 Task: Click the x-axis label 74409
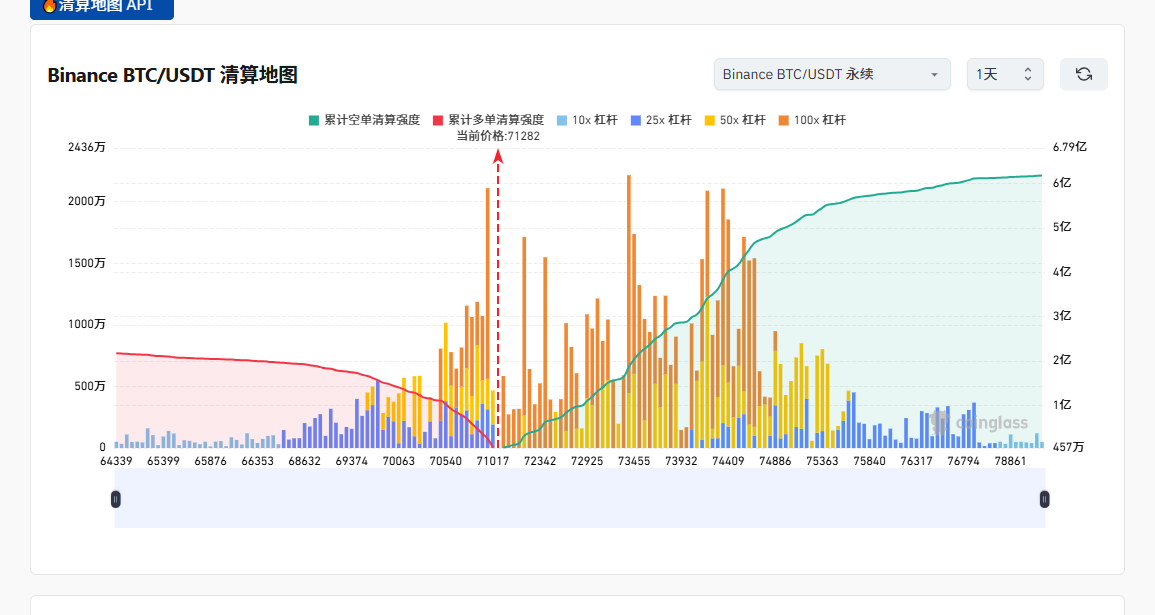pos(728,461)
